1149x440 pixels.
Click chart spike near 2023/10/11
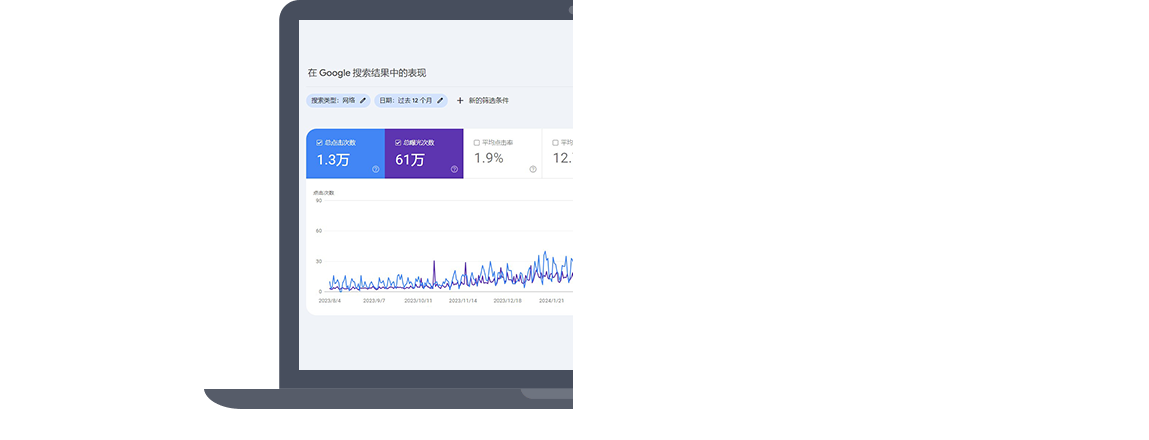434,263
